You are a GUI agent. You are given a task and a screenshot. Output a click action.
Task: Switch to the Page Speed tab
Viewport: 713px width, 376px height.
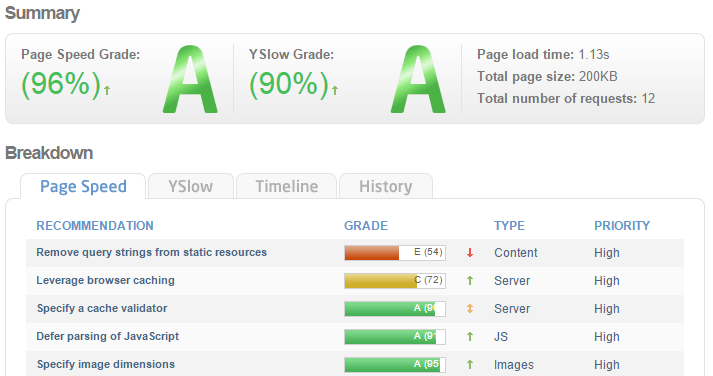point(83,186)
